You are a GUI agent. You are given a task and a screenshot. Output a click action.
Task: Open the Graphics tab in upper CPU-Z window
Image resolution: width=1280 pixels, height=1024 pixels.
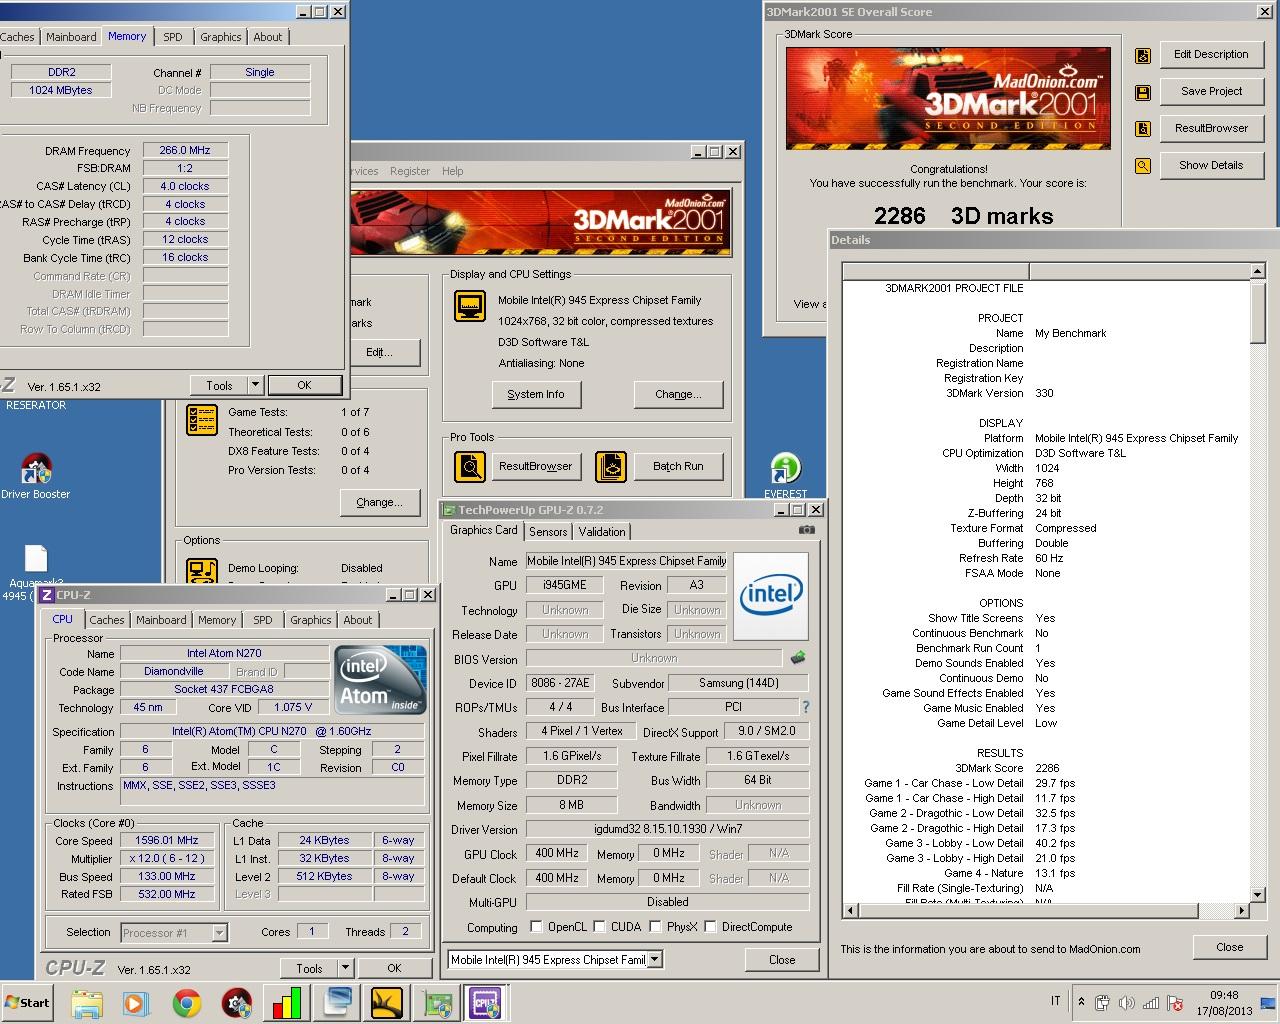(221, 37)
